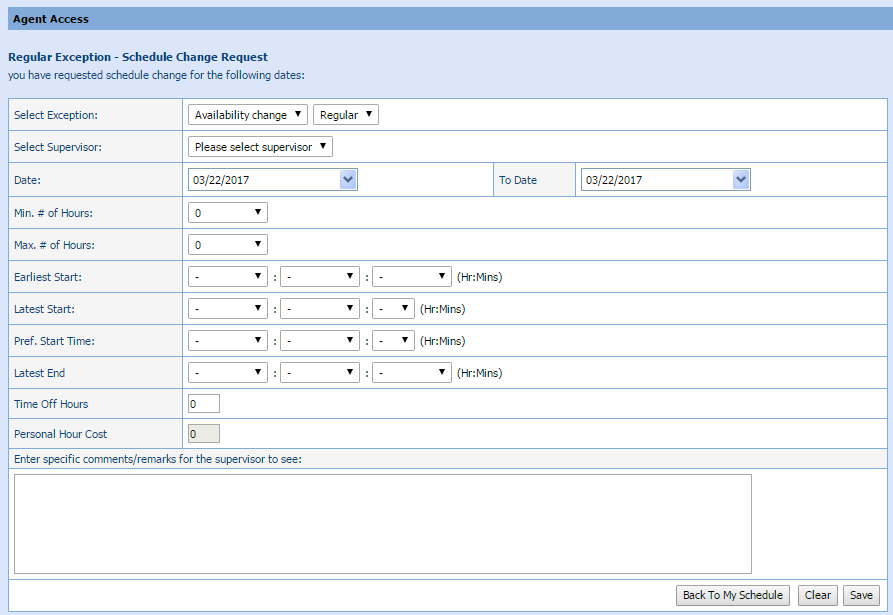Expand the Please select supervisor dropdown
Screen dimensions: 893x615
pyautogui.click(x=260, y=147)
